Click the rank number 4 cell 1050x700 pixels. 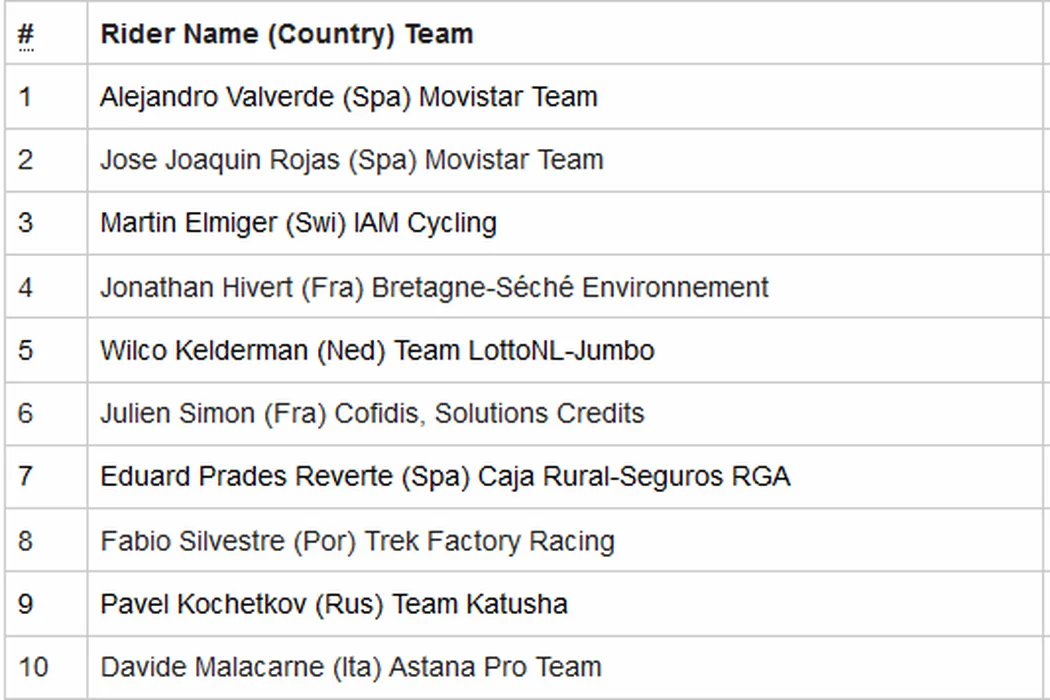[x=25, y=287]
